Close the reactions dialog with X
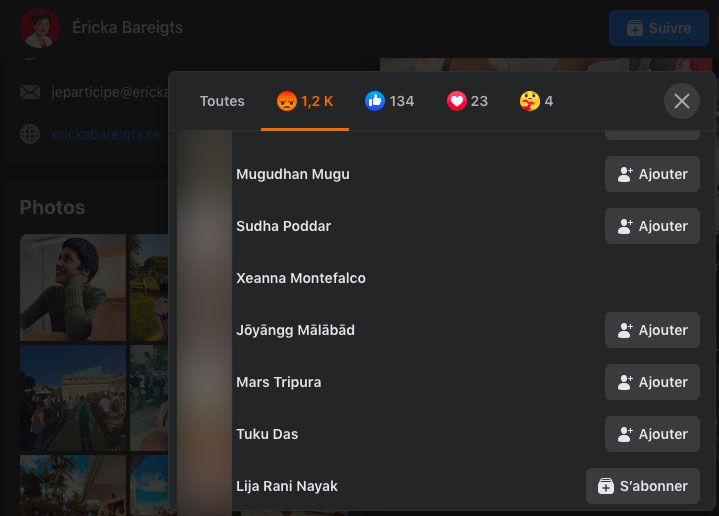Image resolution: width=719 pixels, height=516 pixels. 681,101
